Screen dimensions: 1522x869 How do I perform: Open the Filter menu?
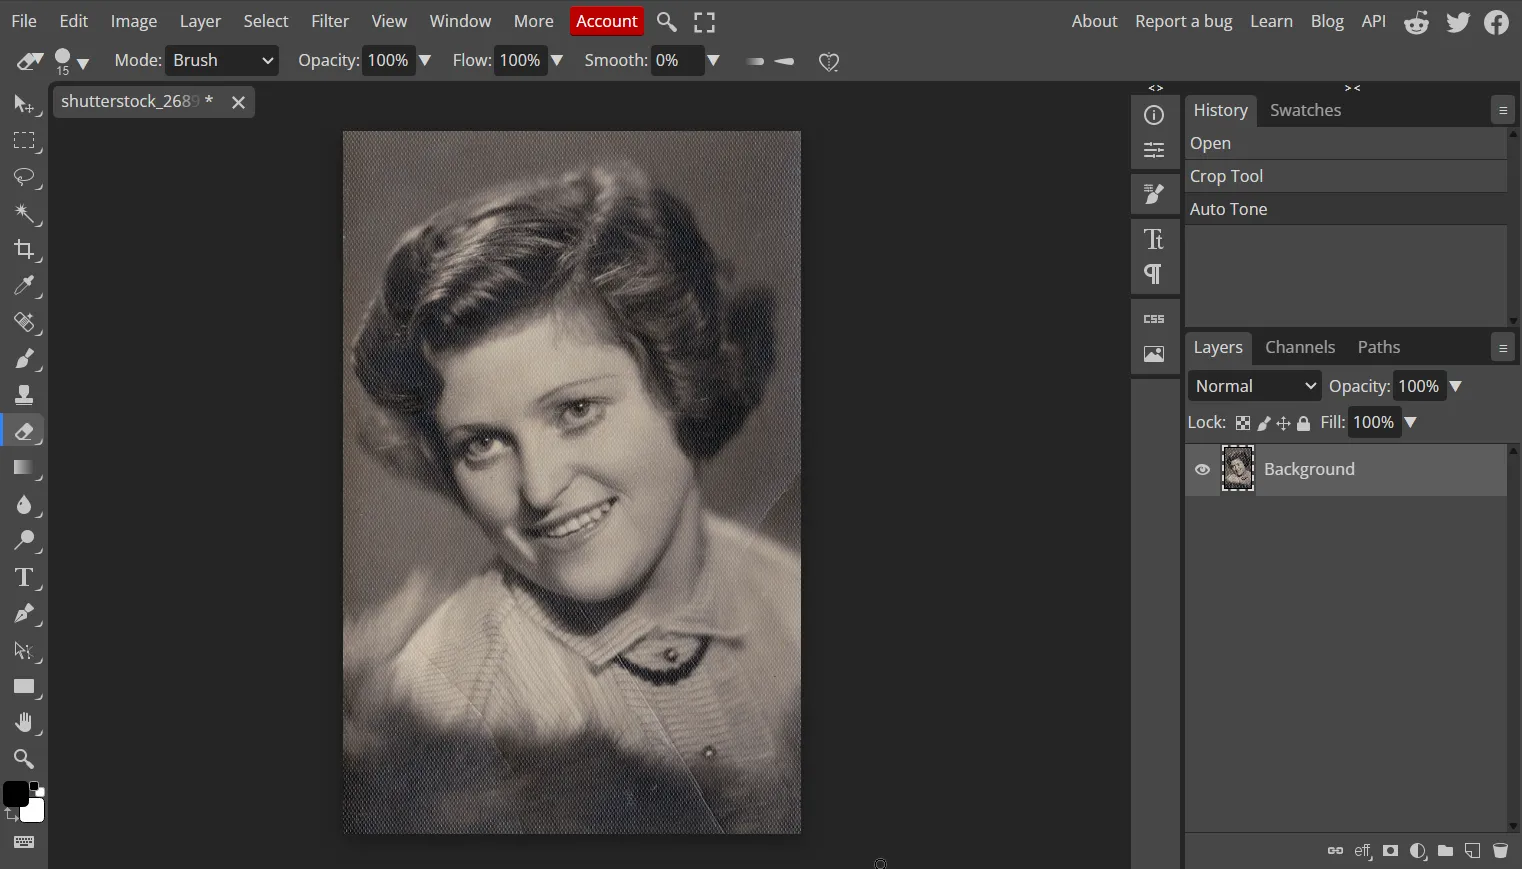click(330, 21)
